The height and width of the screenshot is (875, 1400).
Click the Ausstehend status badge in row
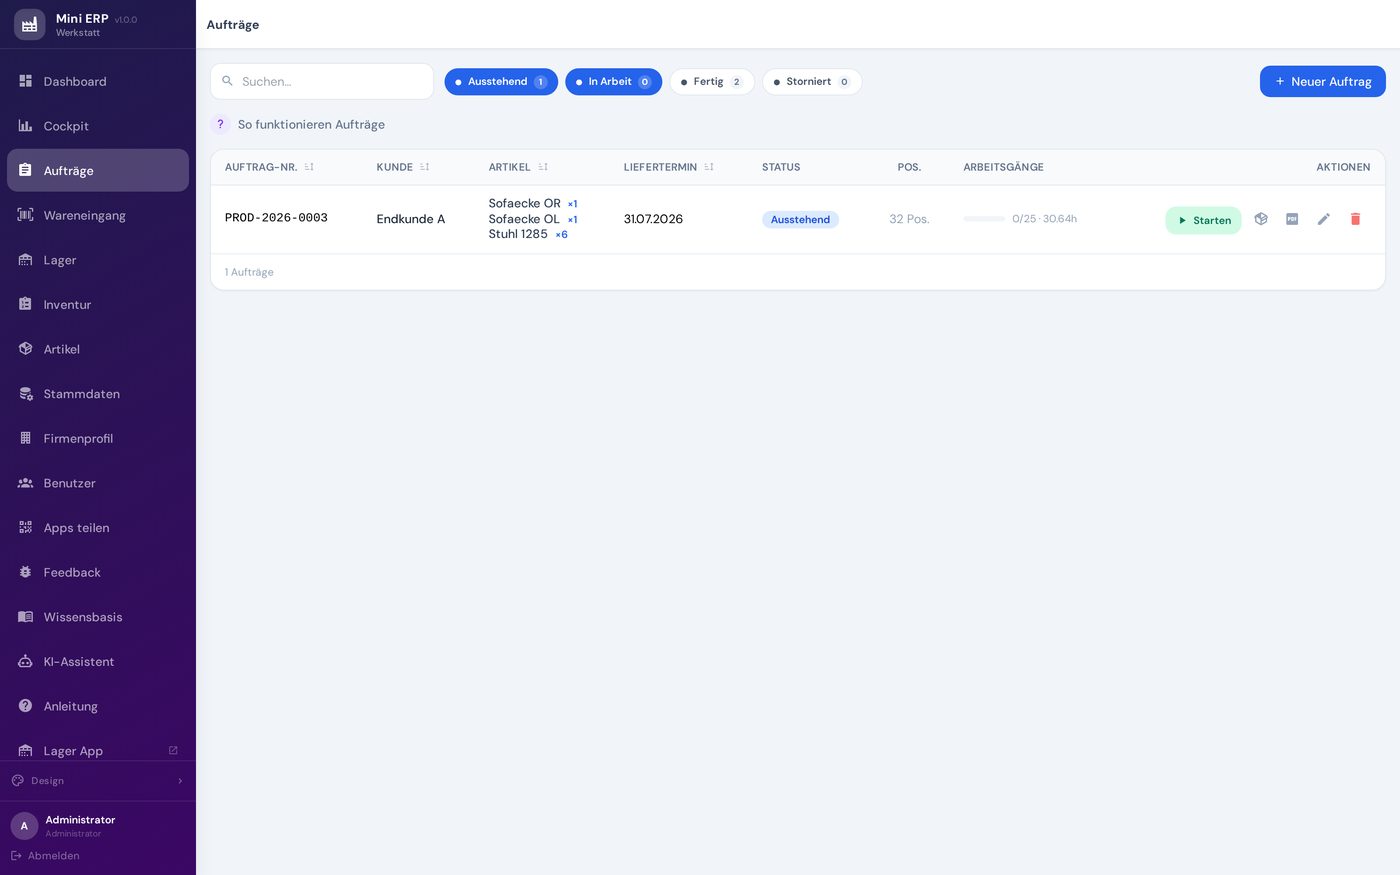800,220
